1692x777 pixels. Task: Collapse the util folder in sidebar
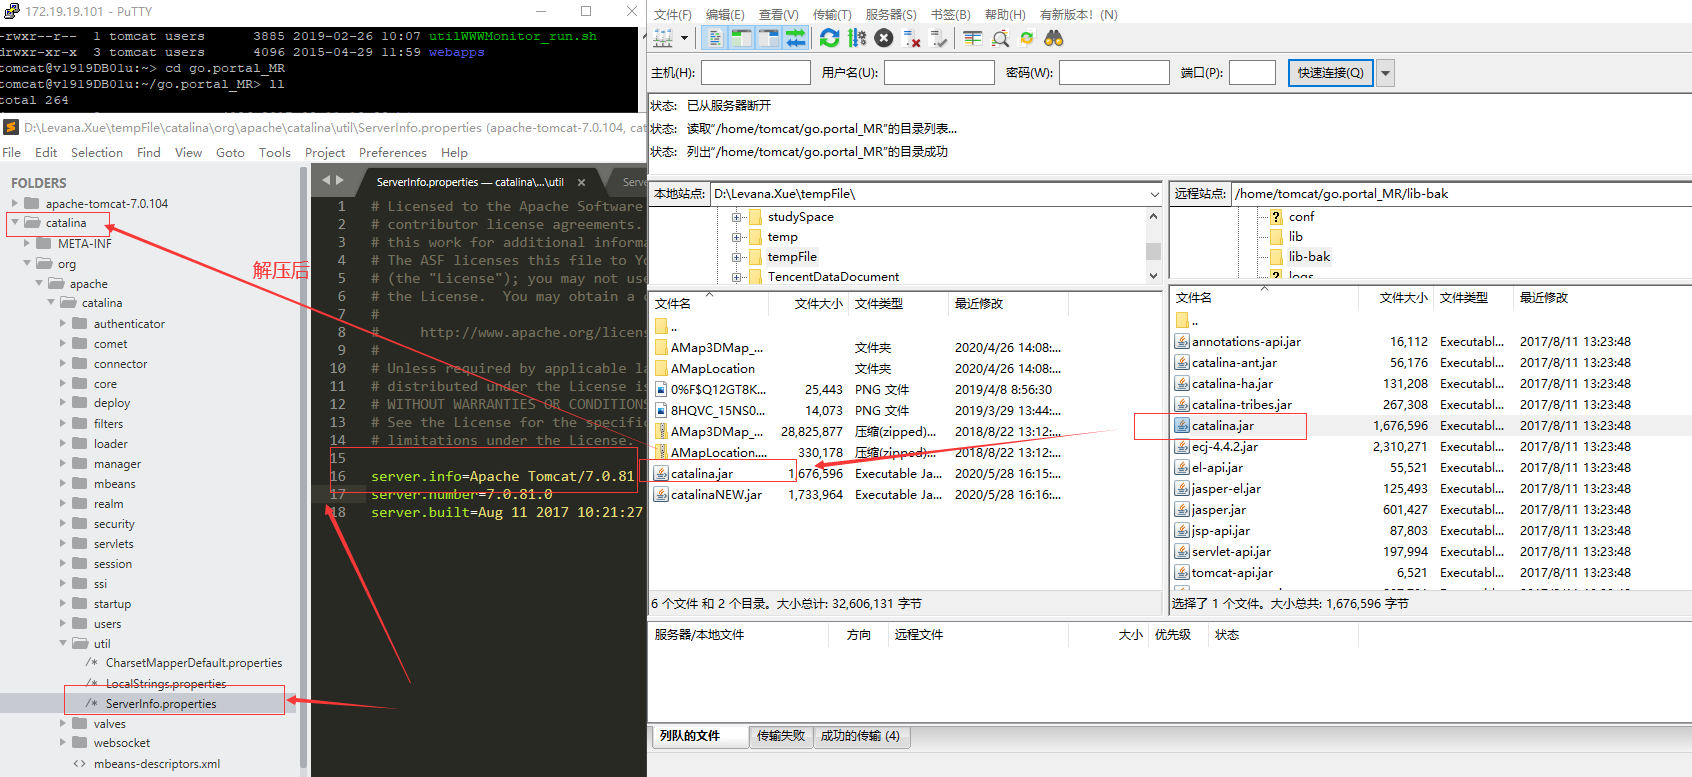[63, 643]
